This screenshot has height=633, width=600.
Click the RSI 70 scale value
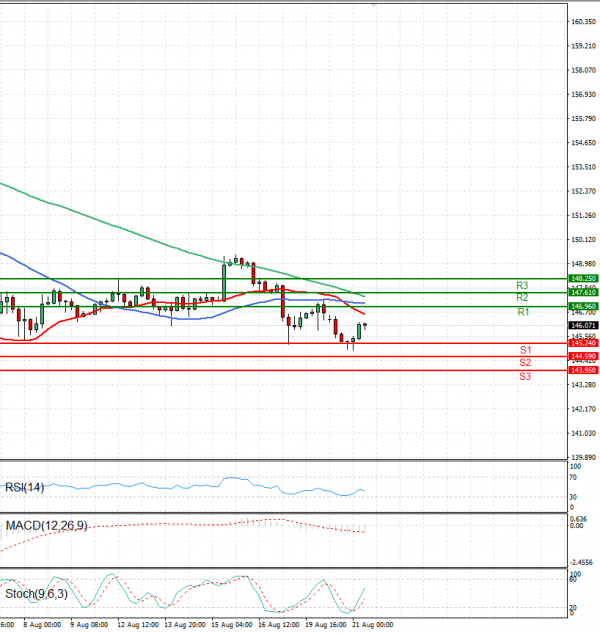(x=573, y=478)
